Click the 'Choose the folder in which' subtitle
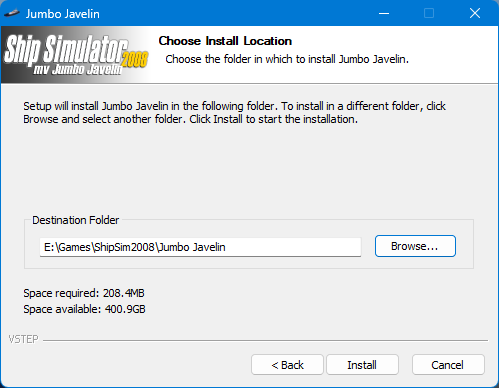 (x=287, y=59)
